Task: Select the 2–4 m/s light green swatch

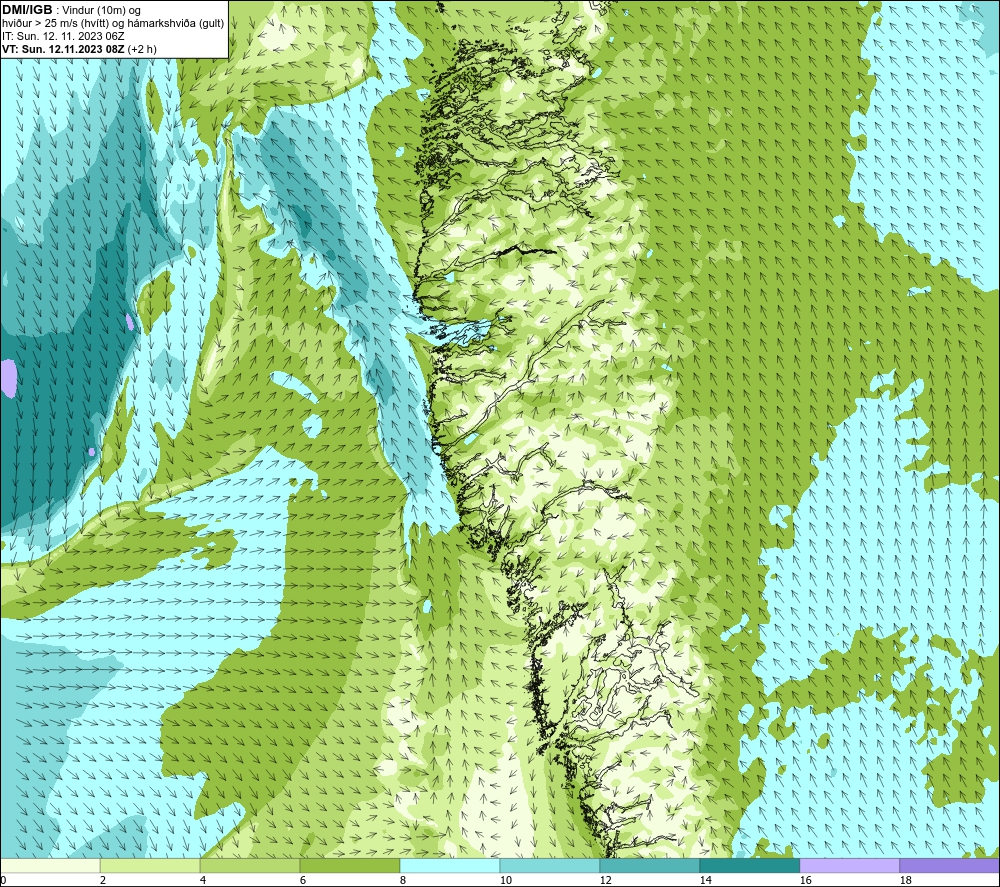Action: 150,865
